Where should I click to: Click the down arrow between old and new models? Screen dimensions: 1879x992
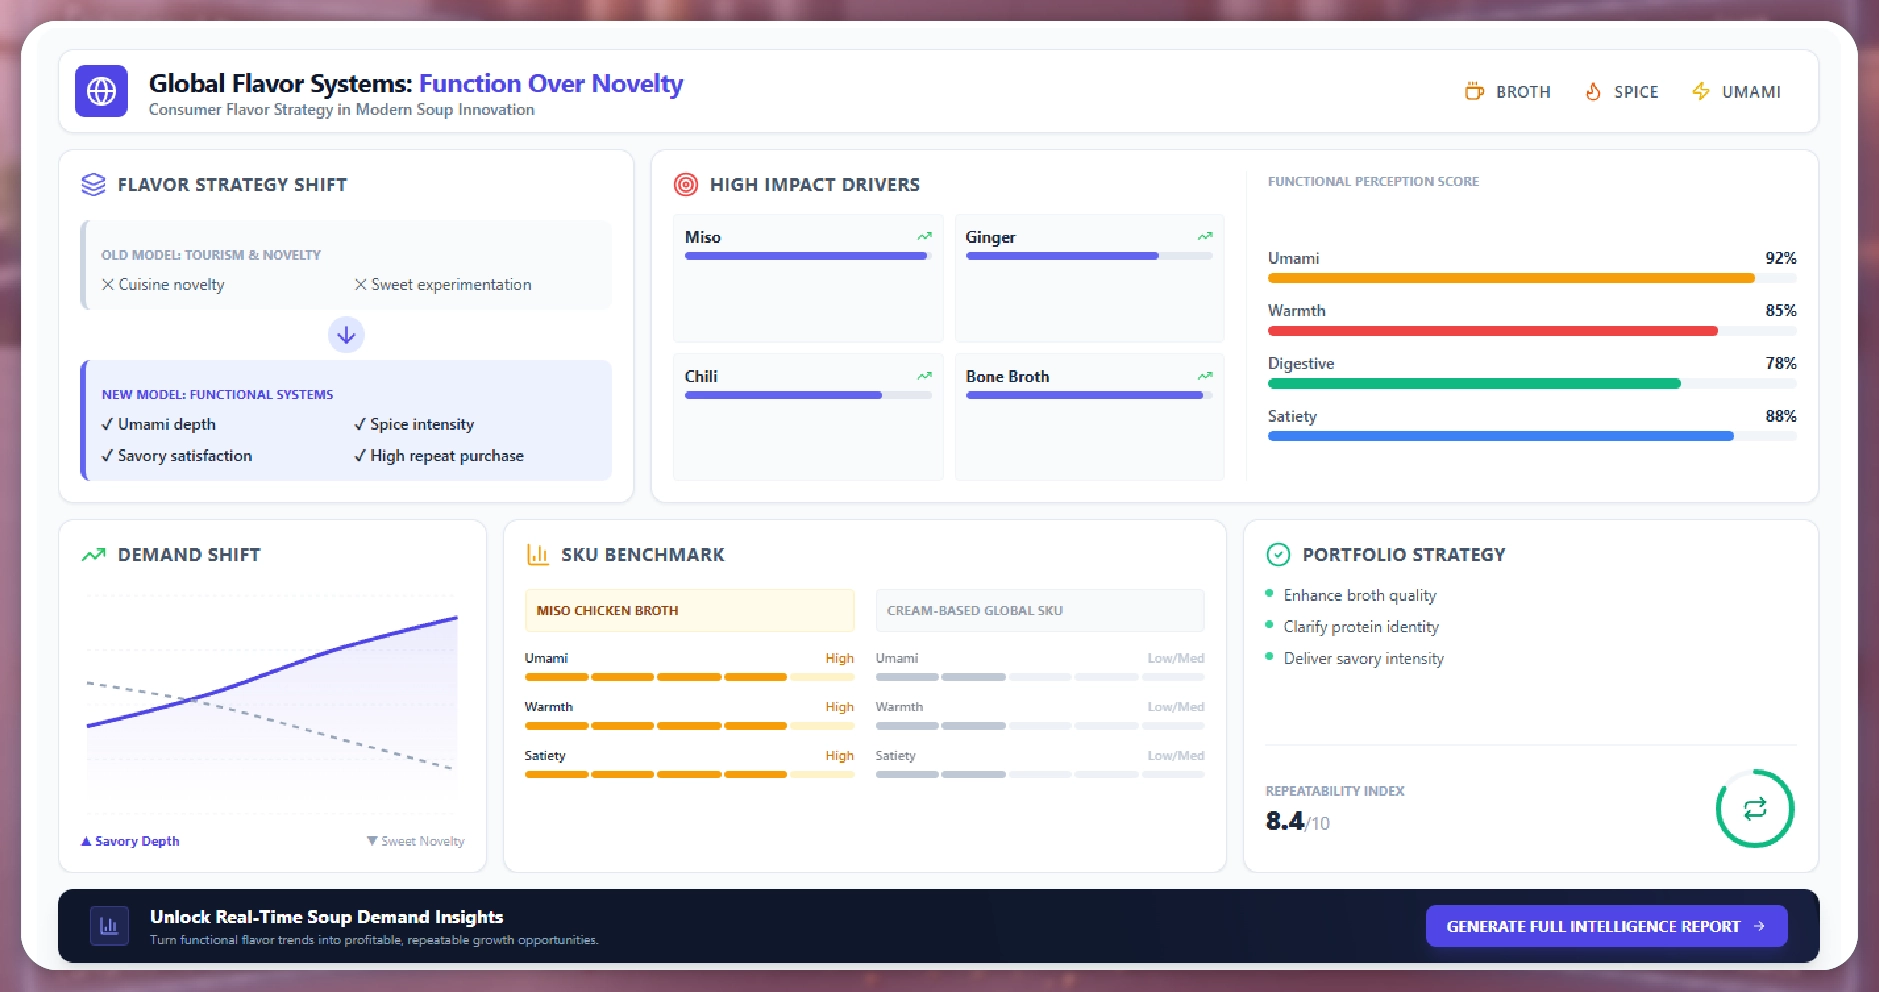point(346,335)
